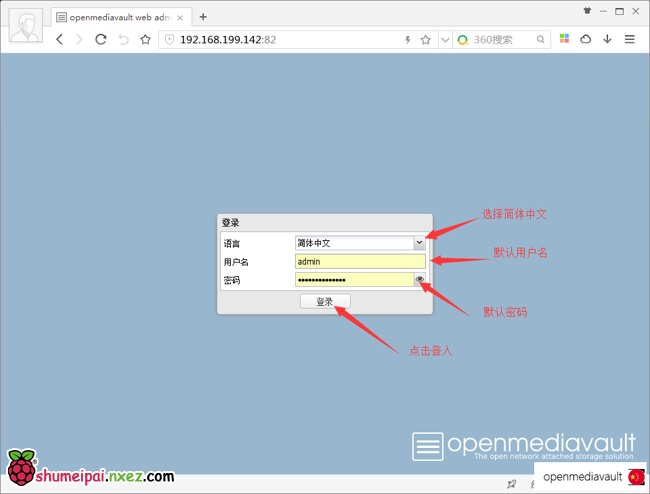Click the colorful extensions grid icon

click(564, 39)
